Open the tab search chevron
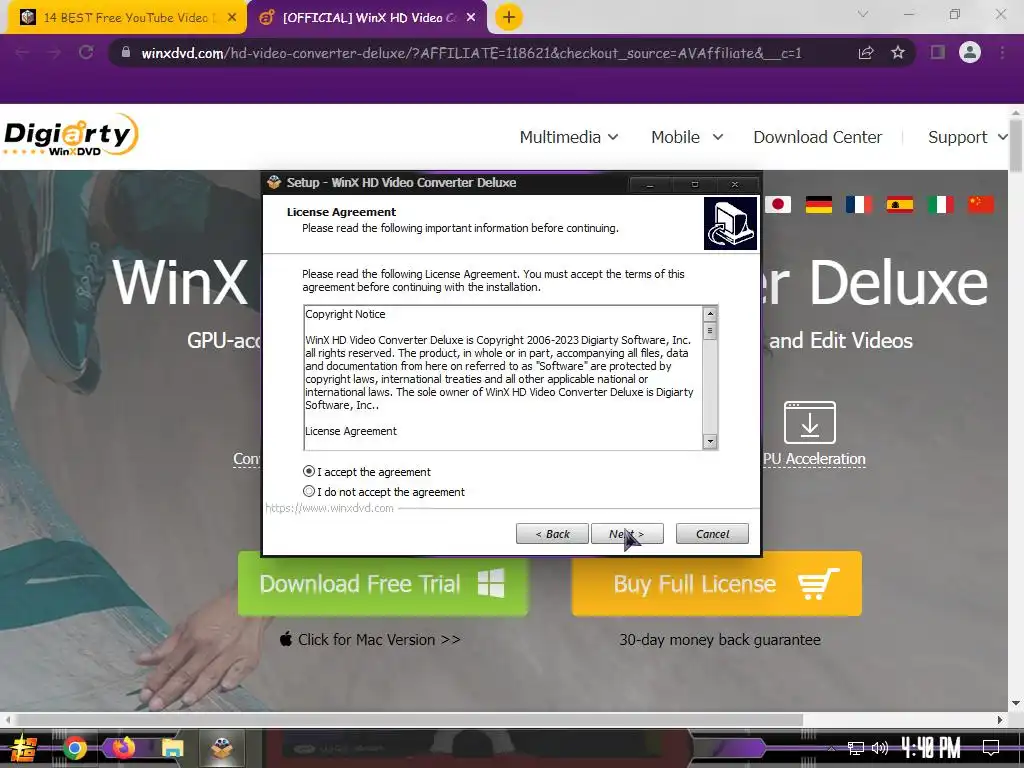The image size is (1024, 768). 863,14
